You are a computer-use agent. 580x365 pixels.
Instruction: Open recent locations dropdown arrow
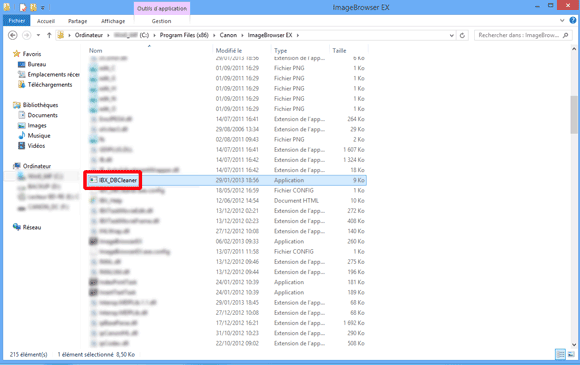(38, 35)
